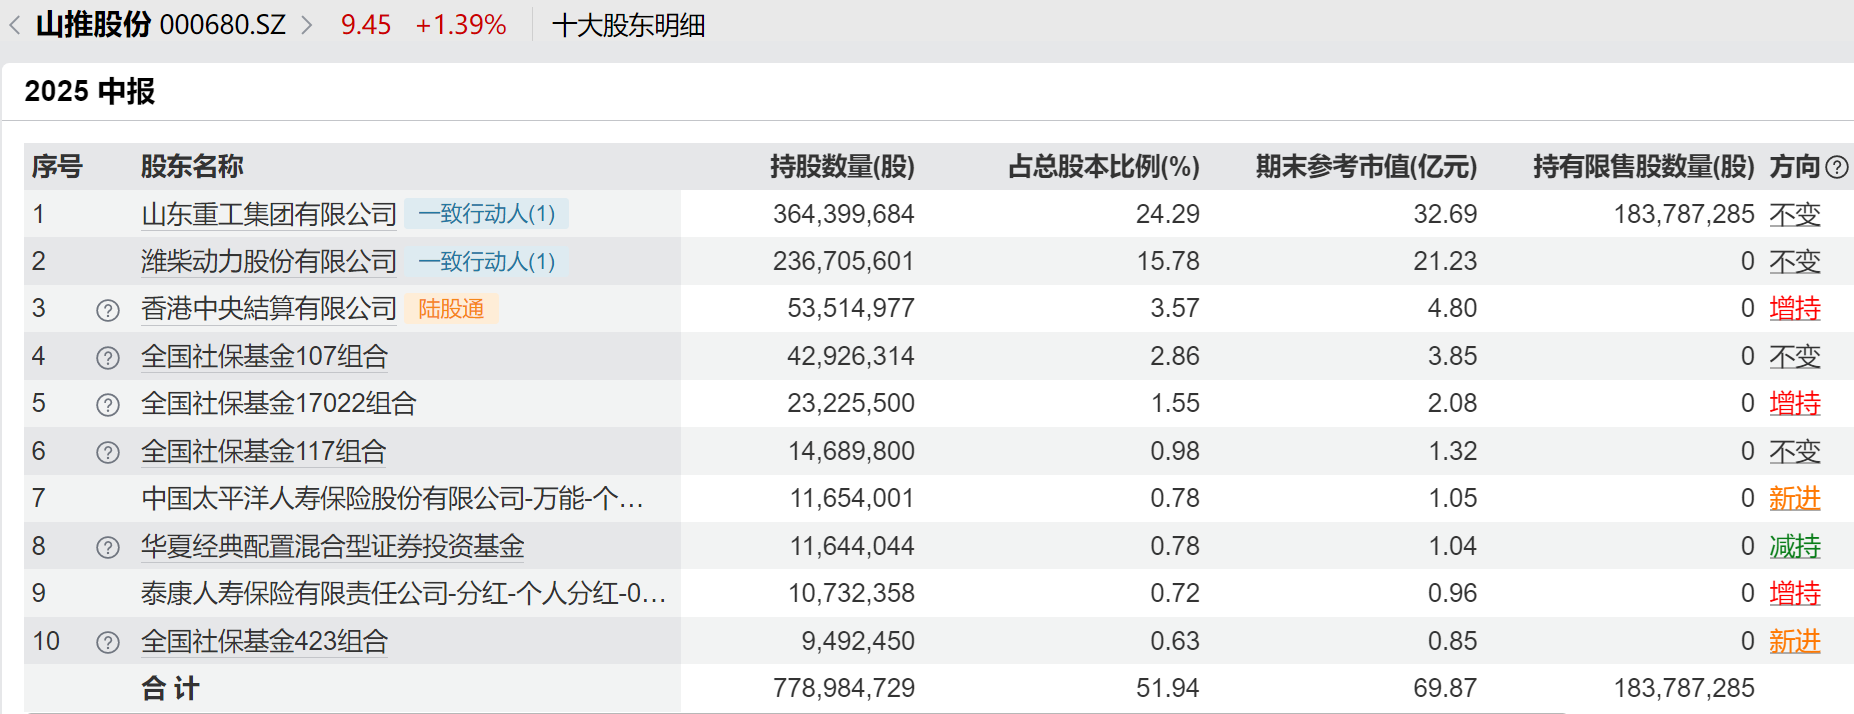Viewport: 1854px width, 714px height.
Task: Click the 山推股份 stock name title
Action: [x=94, y=25]
